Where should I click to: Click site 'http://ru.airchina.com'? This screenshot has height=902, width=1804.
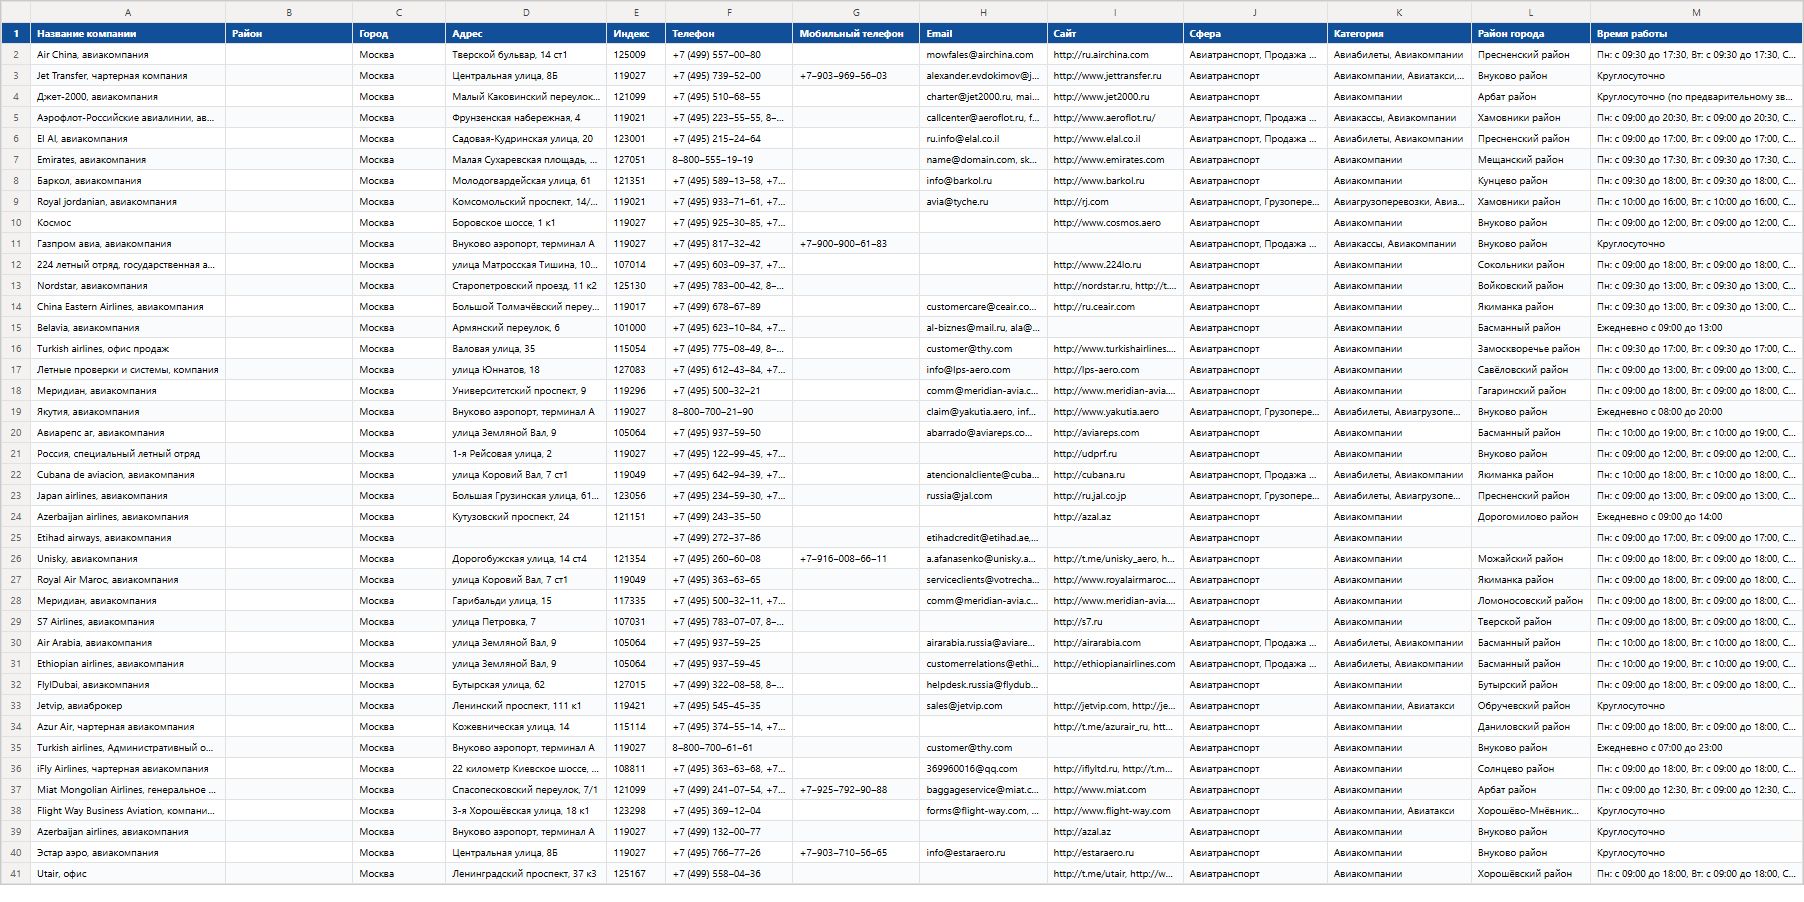coord(1115,55)
